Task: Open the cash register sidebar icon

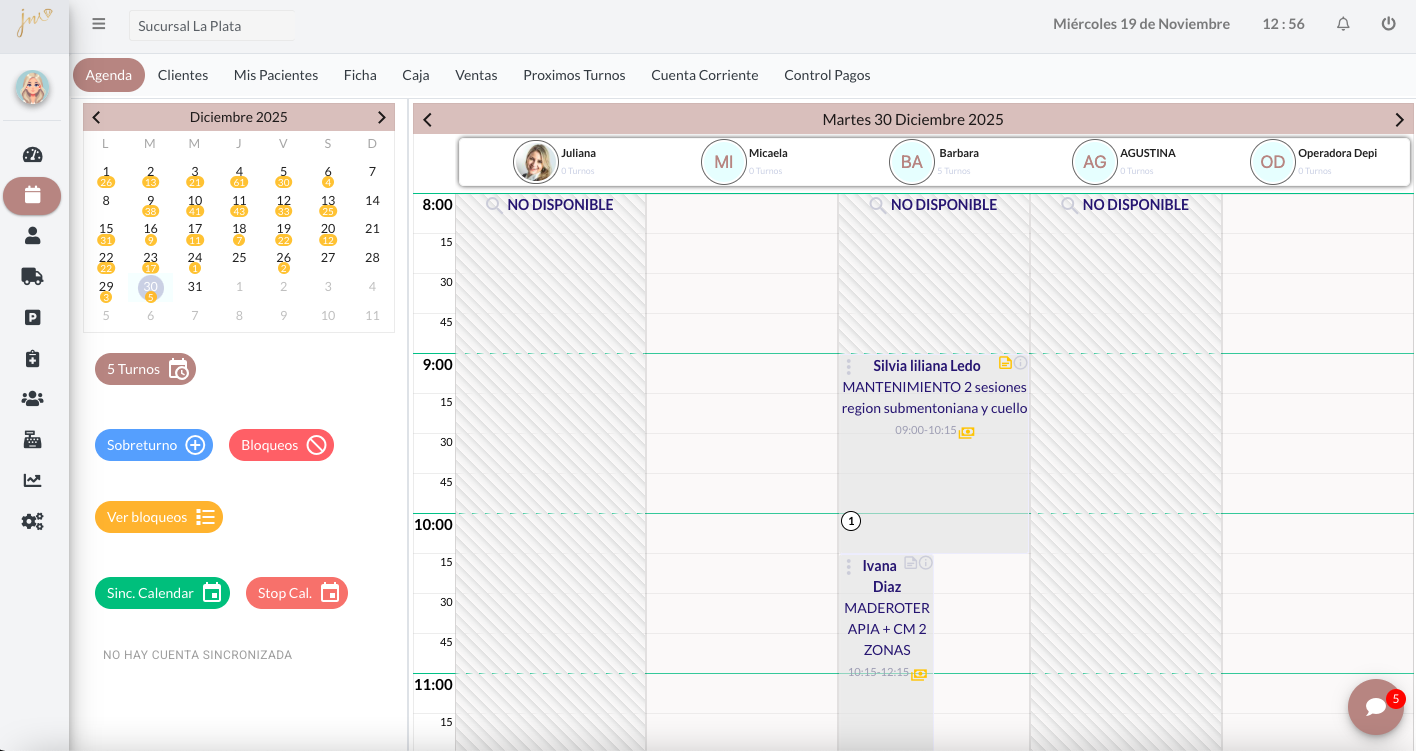Action: [x=32, y=440]
